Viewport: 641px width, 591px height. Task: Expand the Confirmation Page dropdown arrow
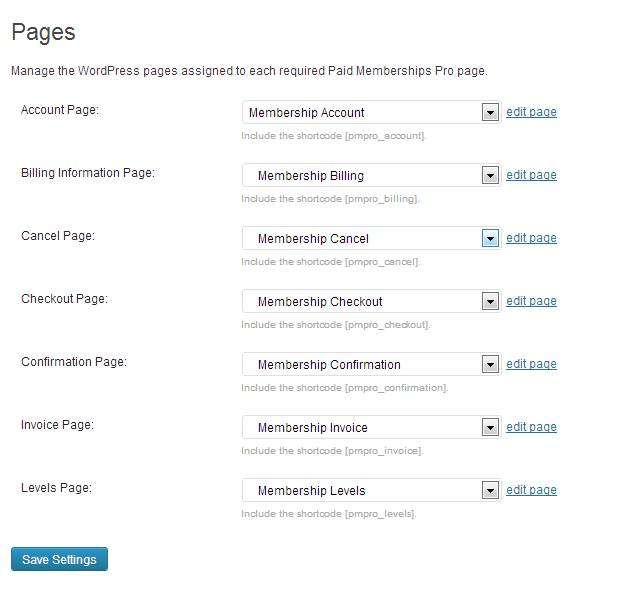(x=490, y=364)
